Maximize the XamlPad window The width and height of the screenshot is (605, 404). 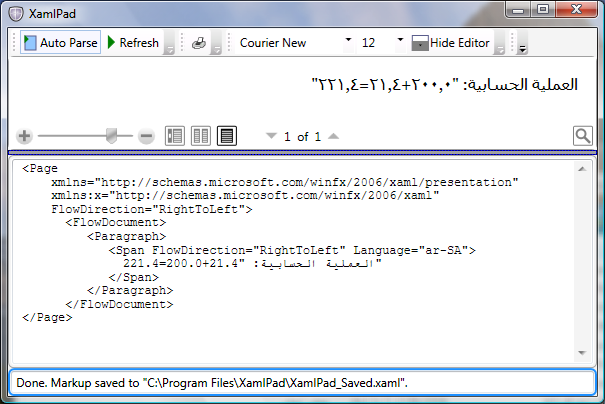(543, 10)
